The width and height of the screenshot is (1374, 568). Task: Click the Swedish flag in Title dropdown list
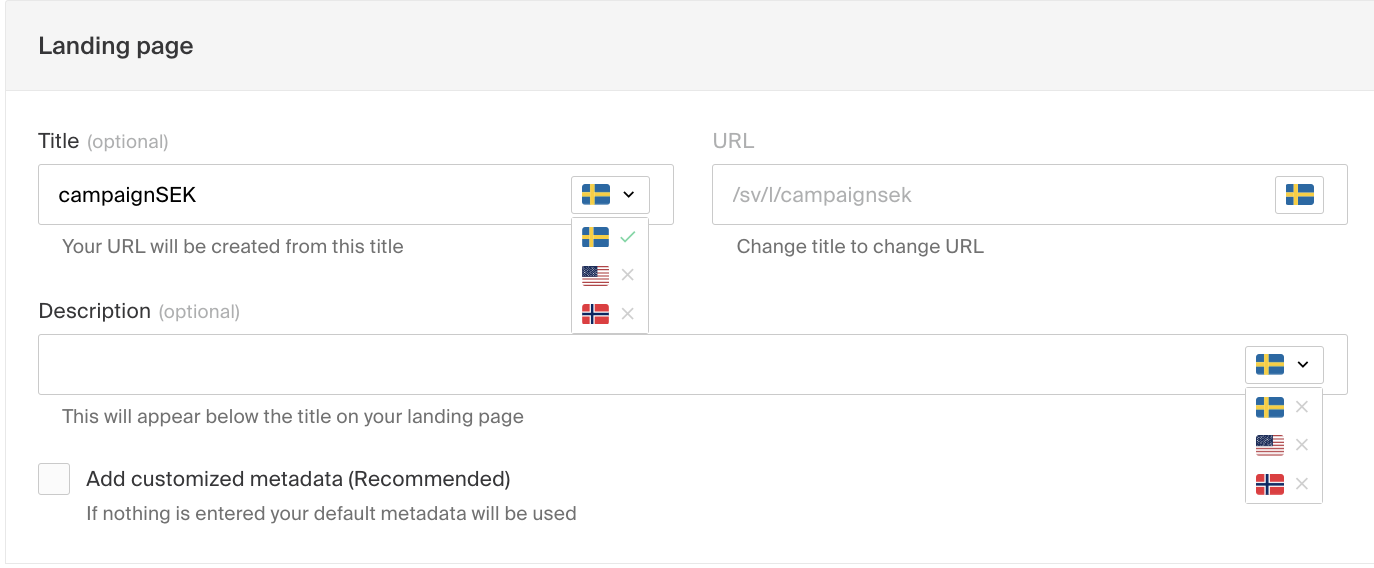click(x=595, y=237)
